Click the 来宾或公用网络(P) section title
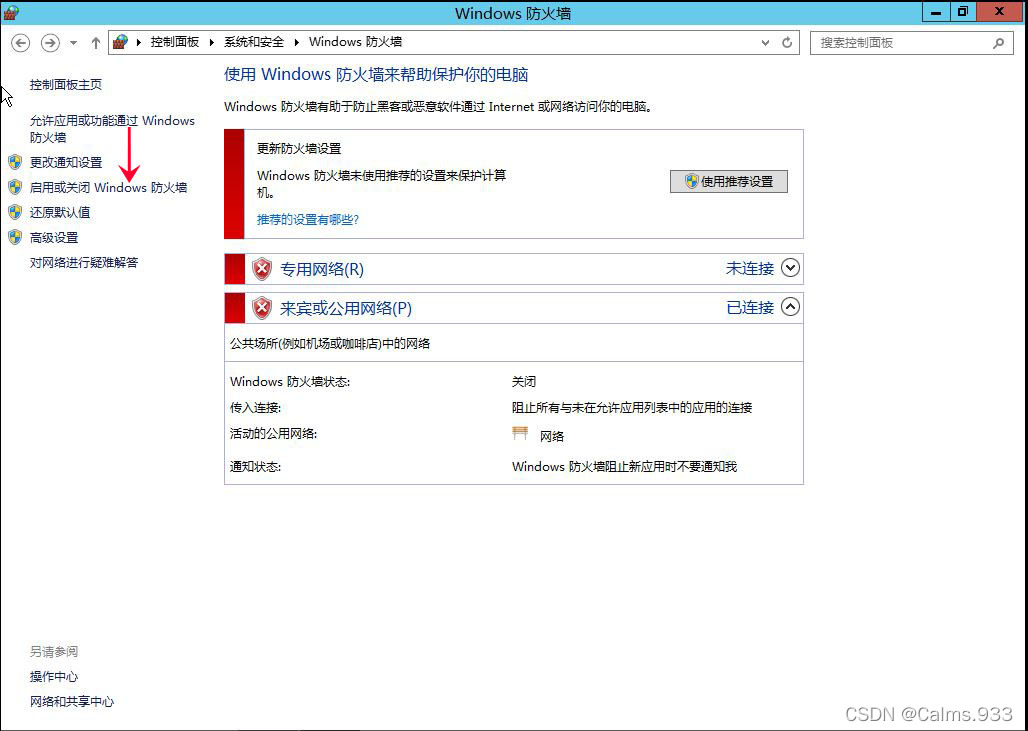Viewport: 1028px width, 731px height. [x=346, y=308]
